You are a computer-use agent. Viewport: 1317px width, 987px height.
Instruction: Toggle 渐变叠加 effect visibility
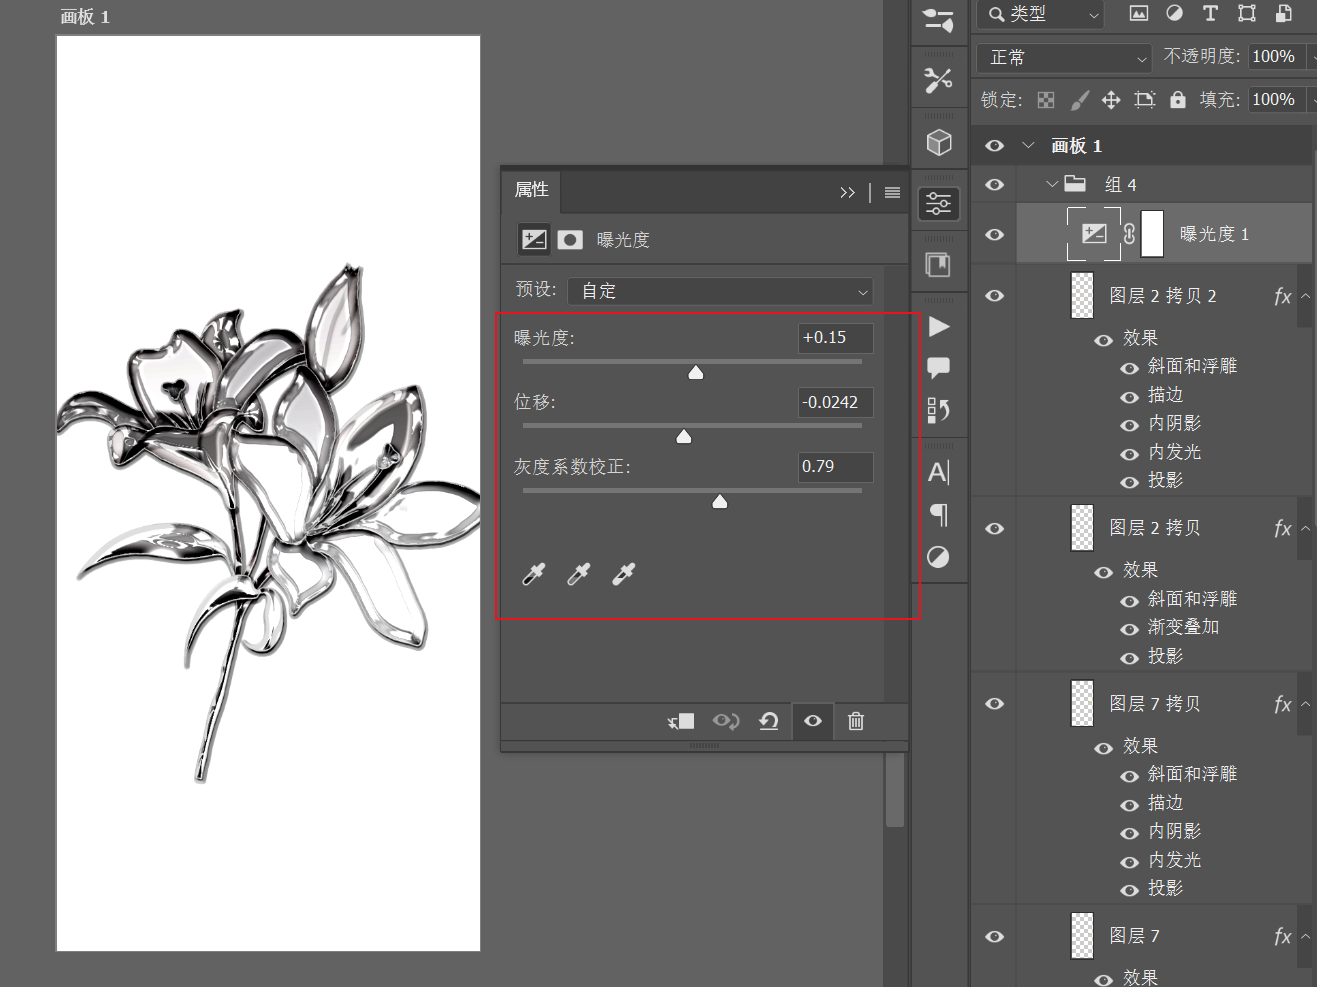[x=1129, y=629]
